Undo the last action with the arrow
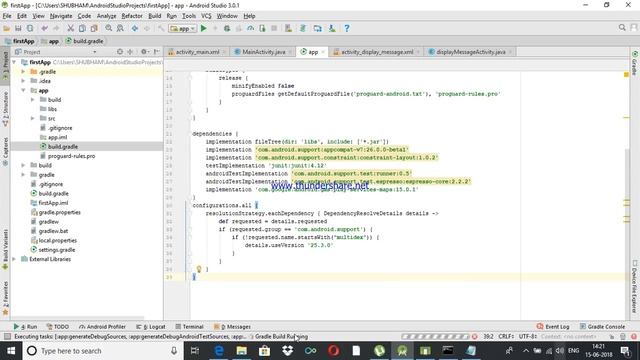This screenshot has width=640, height=360. click(44, 28)
